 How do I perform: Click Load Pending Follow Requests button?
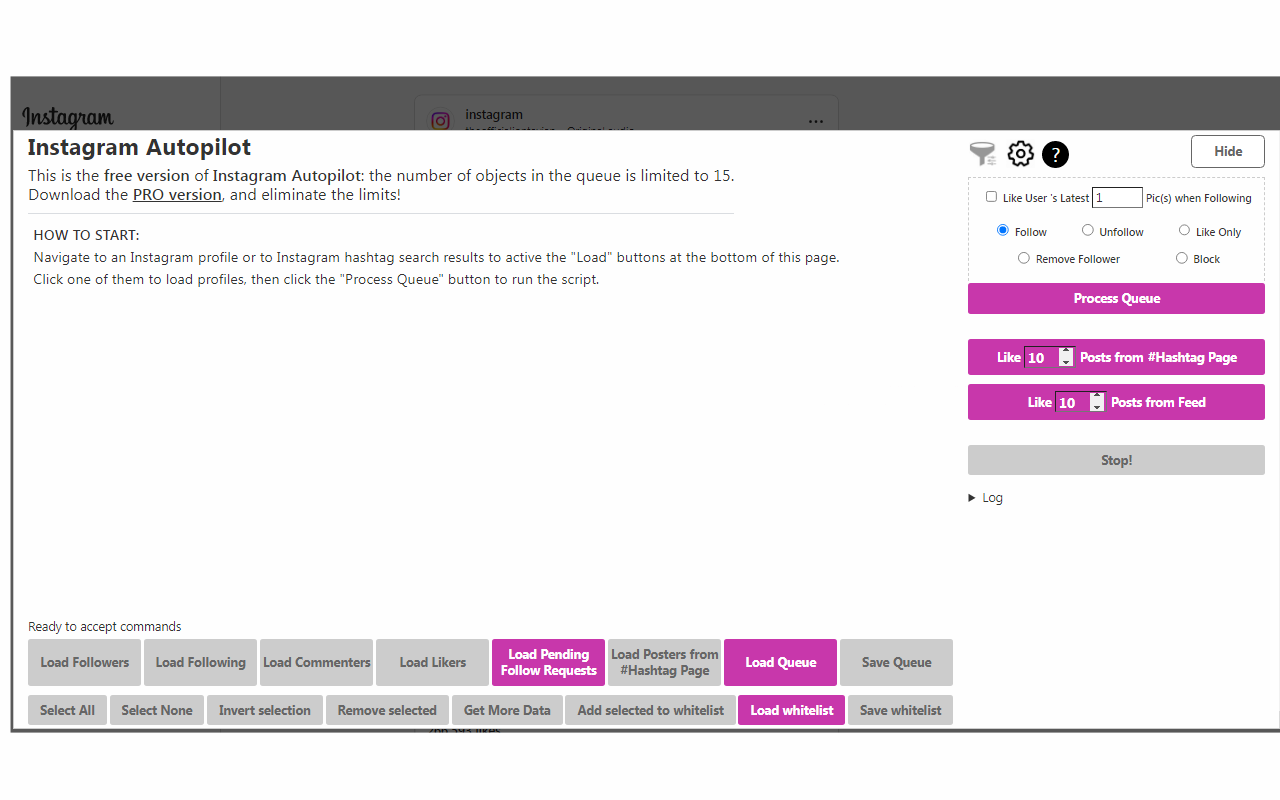click(x=548, y=662)
